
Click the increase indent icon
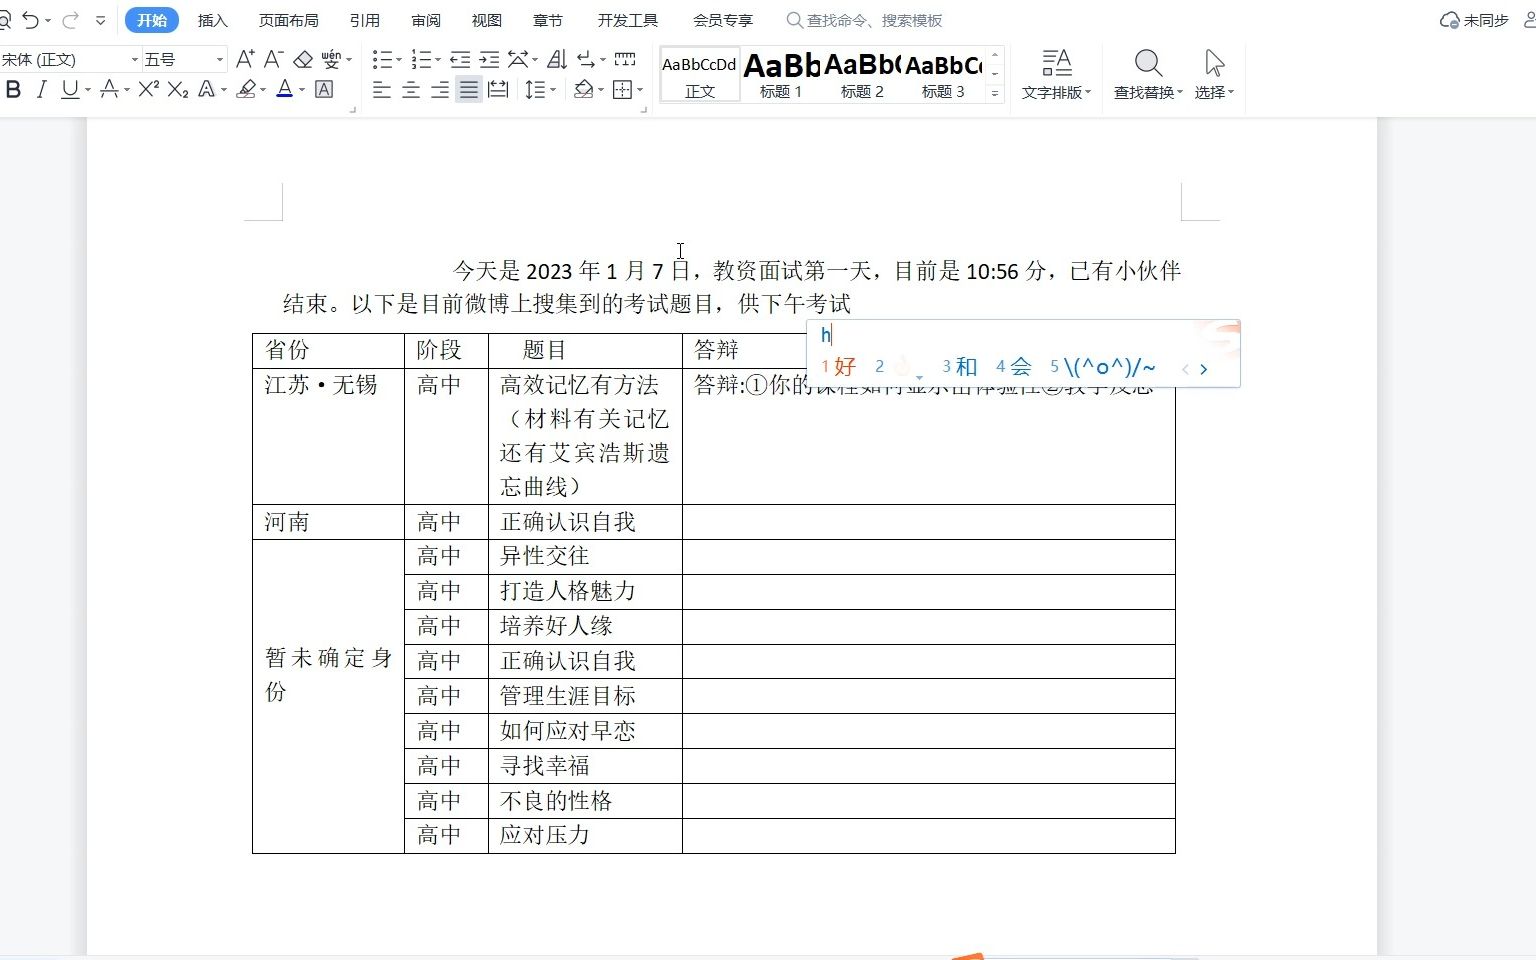[x=489, y=60]
